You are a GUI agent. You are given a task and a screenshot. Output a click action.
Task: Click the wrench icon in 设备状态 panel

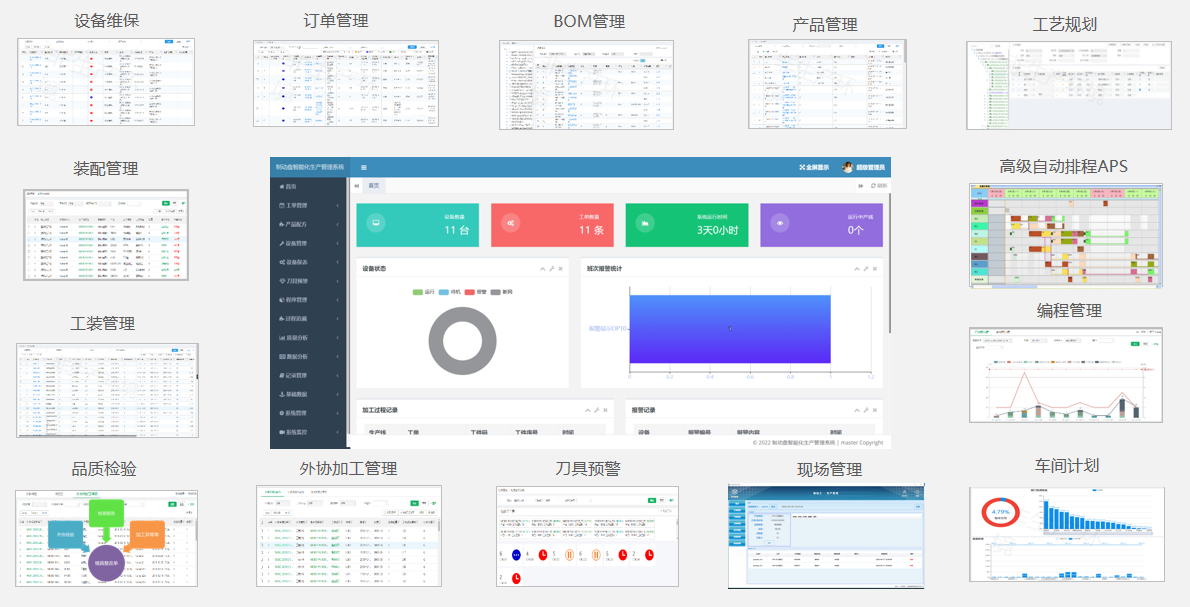click(551, 269)
